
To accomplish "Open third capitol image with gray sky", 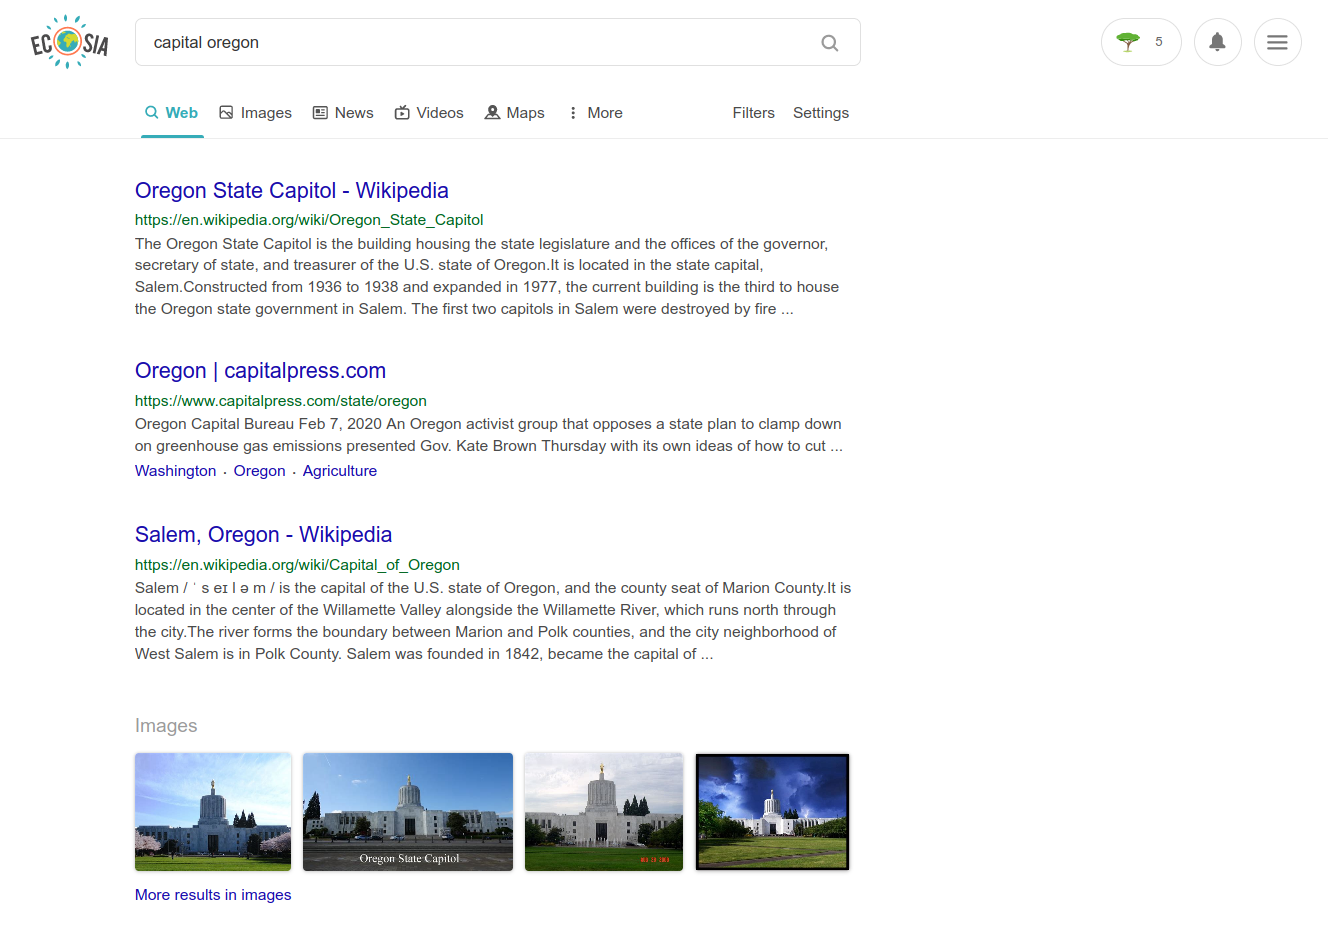I will (604, 812).
